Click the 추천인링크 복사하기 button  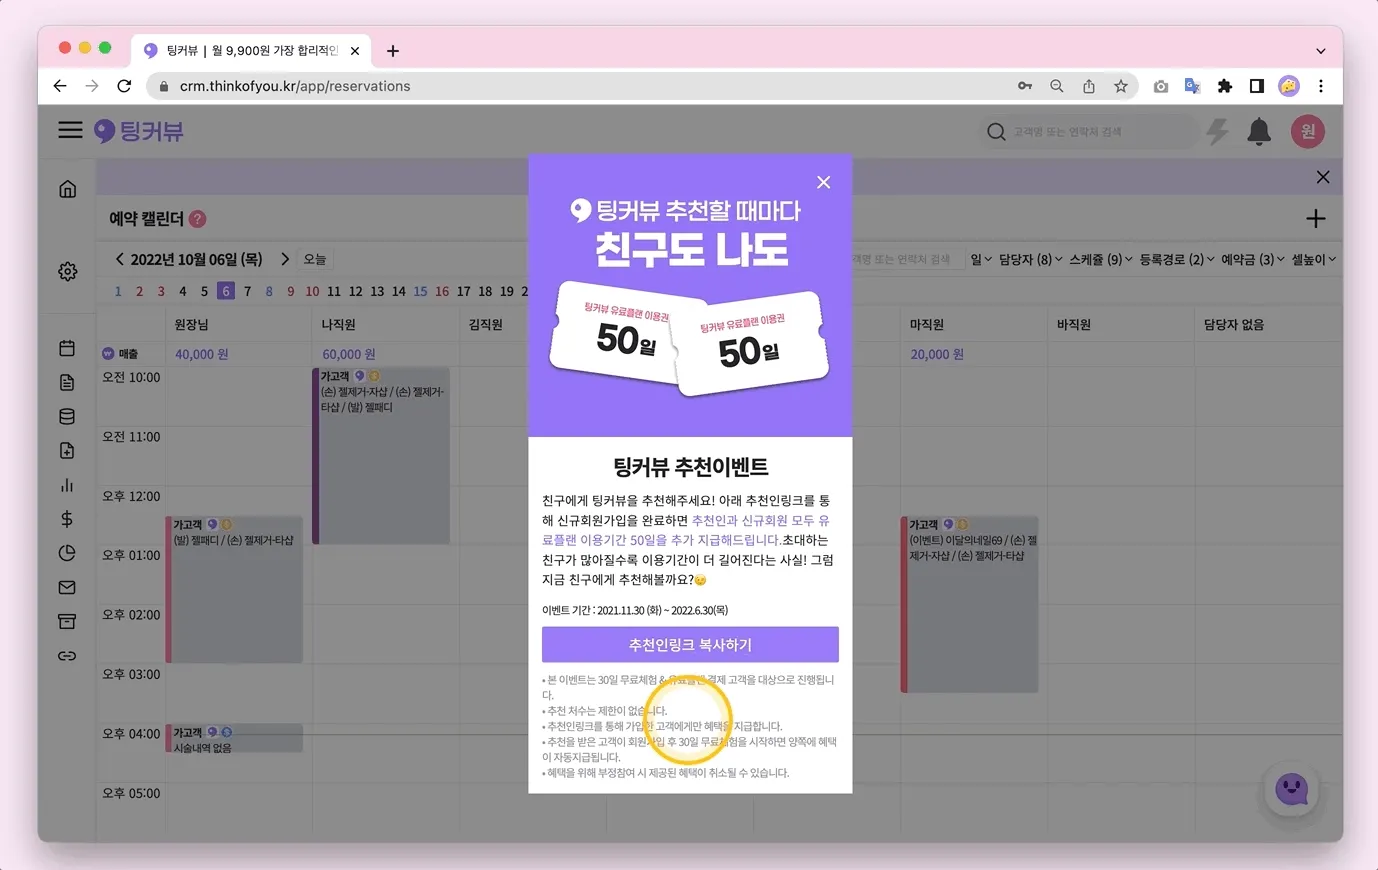[690, 645]
